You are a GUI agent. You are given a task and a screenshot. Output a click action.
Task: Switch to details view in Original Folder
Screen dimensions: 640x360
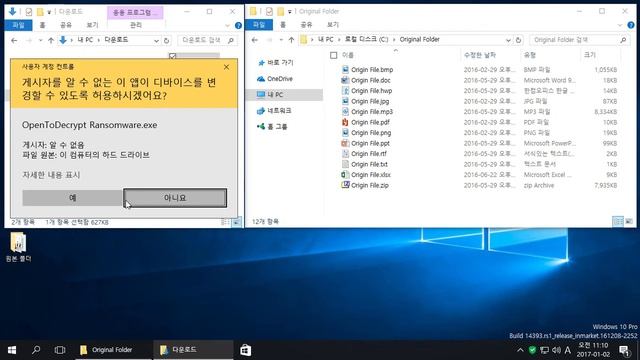[x=618, y=221]
